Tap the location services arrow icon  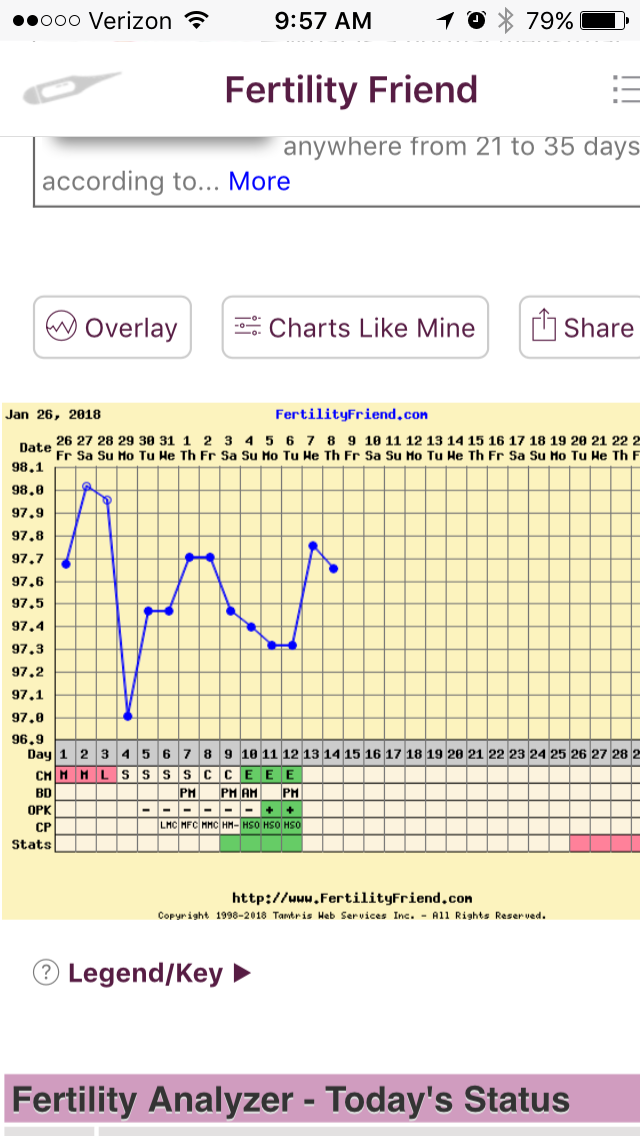447,21
